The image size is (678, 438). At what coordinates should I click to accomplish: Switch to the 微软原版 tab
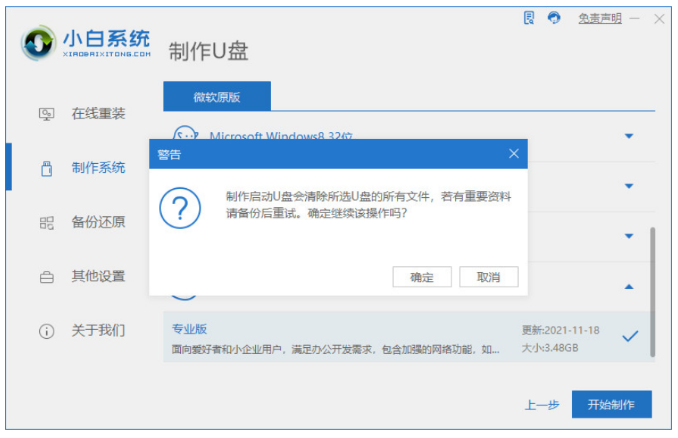coord(217,97)
